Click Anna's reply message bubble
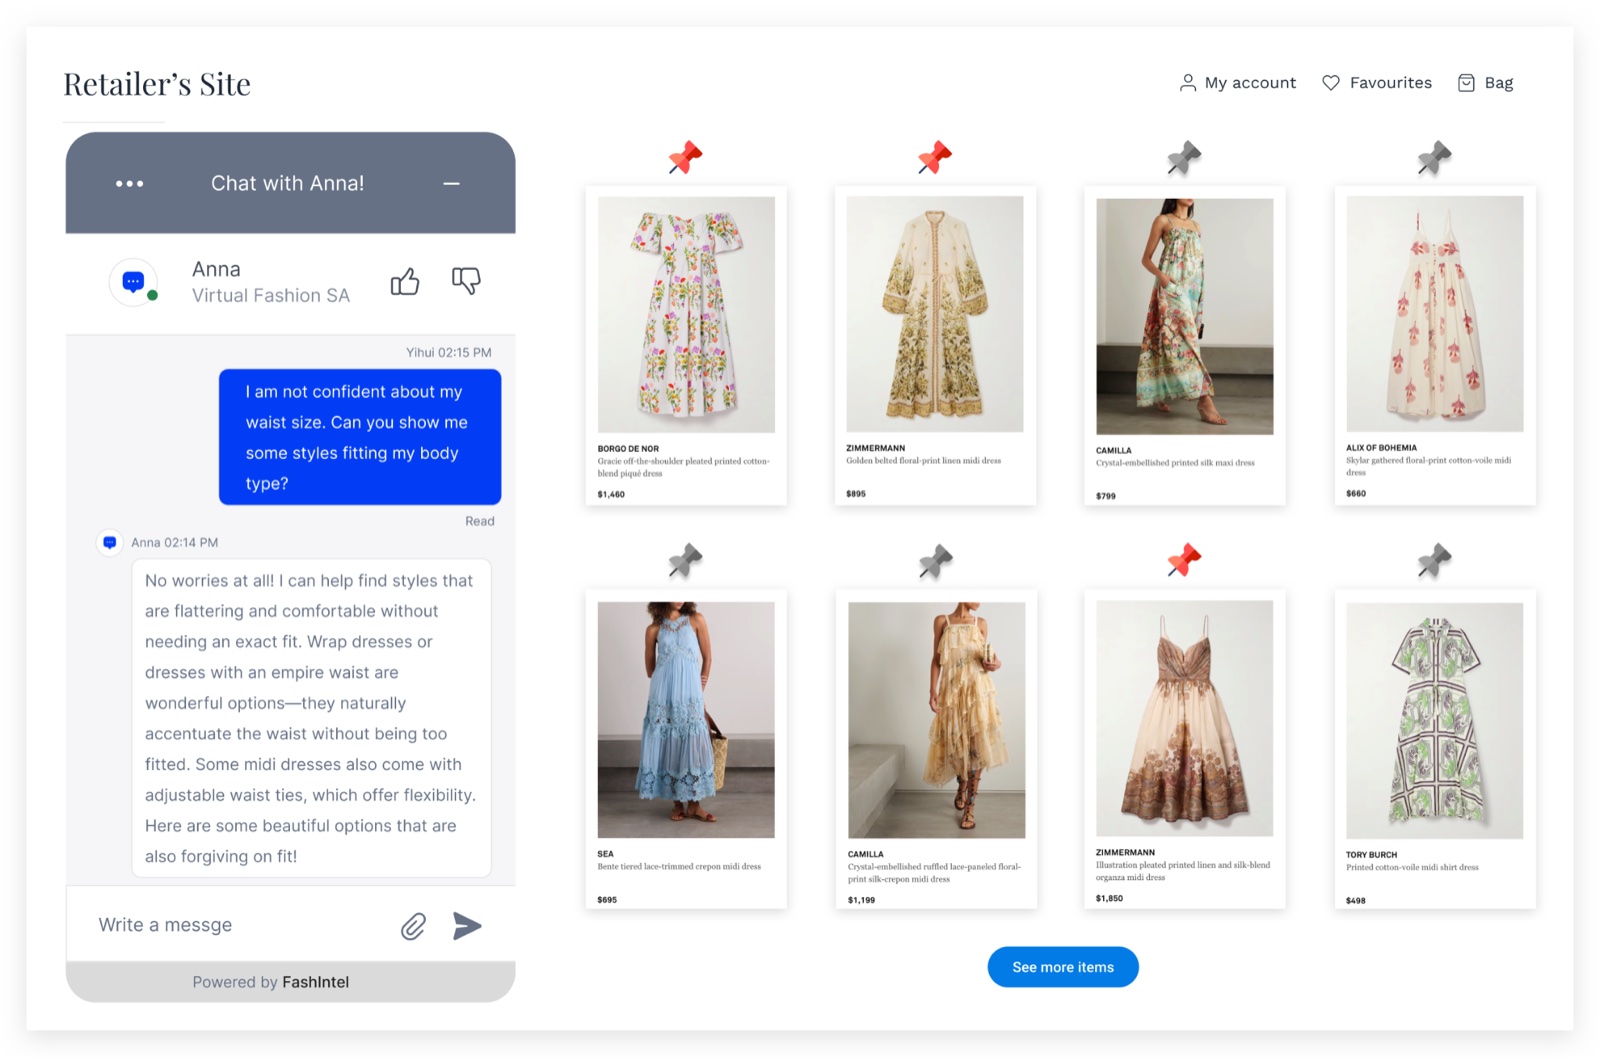Viewport: 1600px width, 1057px height. pos(311,718)
